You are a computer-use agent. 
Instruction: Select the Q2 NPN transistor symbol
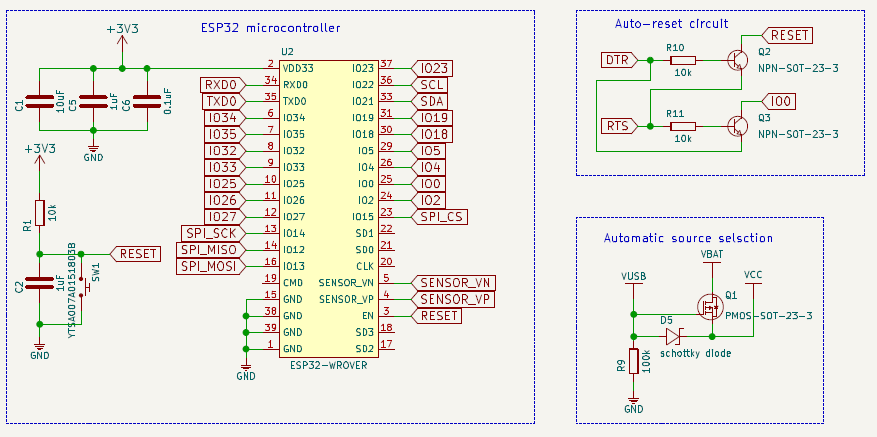pos(738,60)
